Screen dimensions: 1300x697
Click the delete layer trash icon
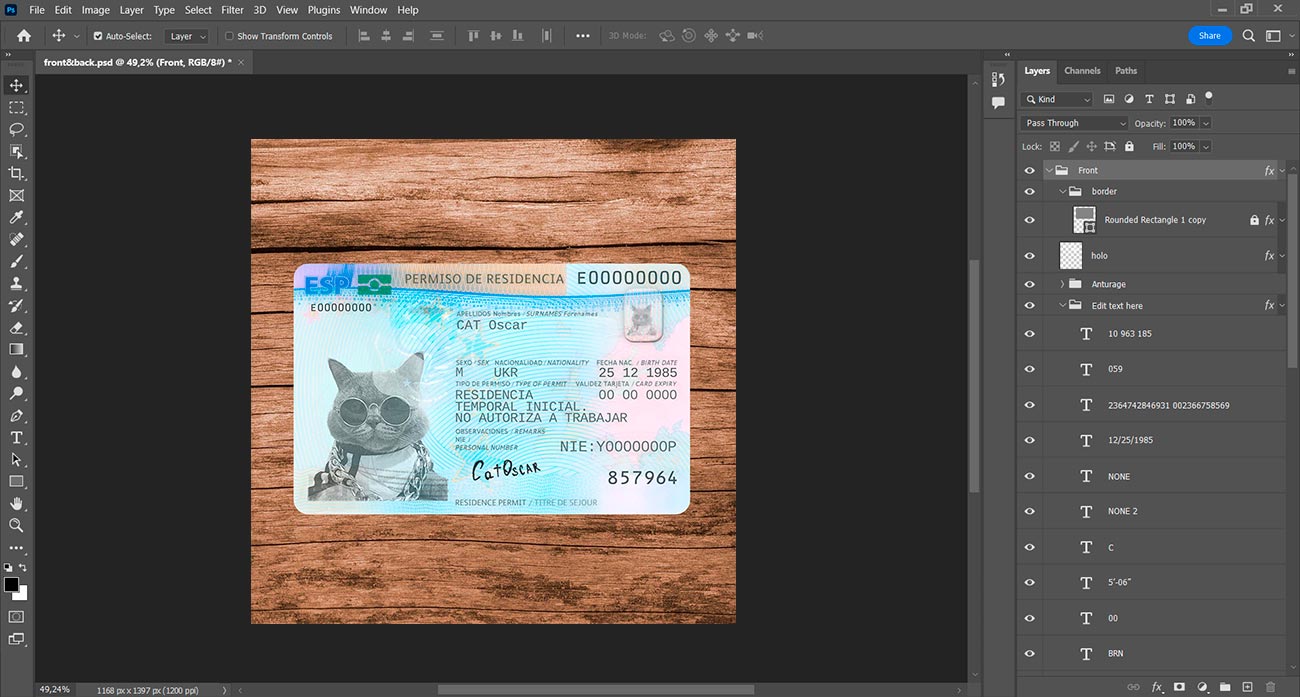pos(1270,687)
